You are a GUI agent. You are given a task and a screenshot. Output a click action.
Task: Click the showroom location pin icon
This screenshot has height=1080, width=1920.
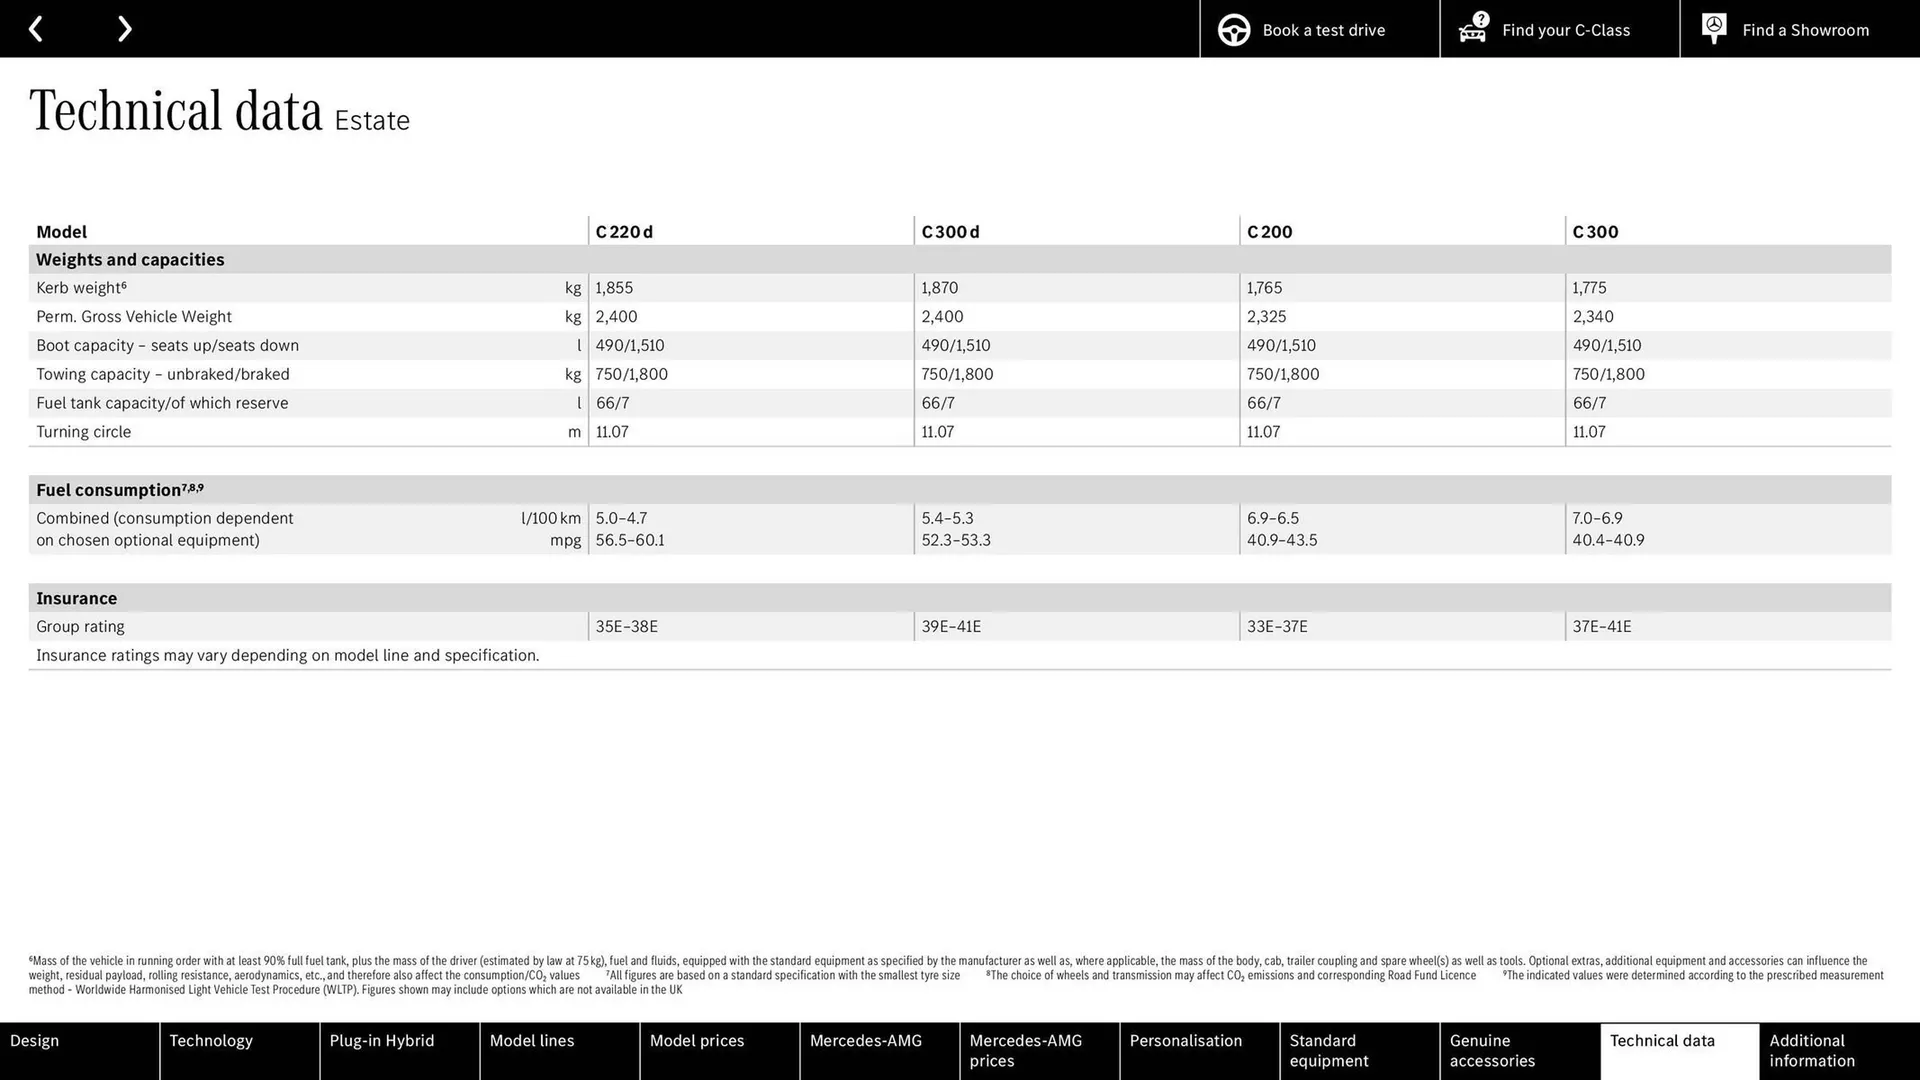click(1713, 28)
